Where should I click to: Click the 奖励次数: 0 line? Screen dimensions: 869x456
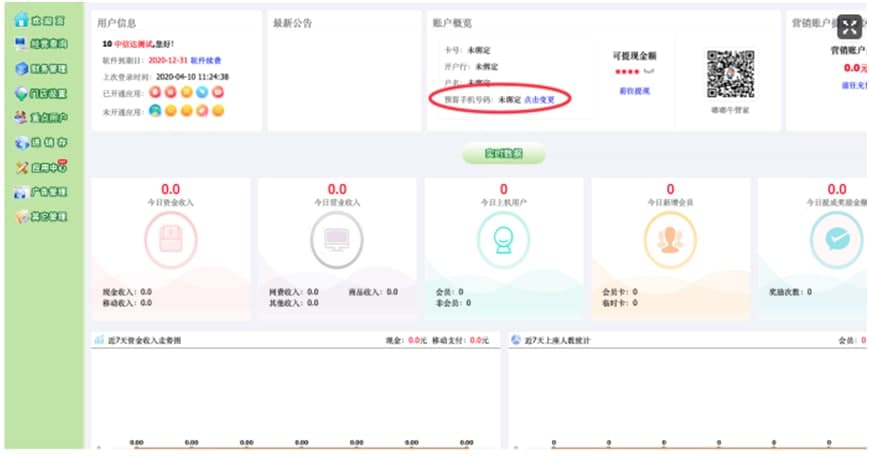pos(790,292)
